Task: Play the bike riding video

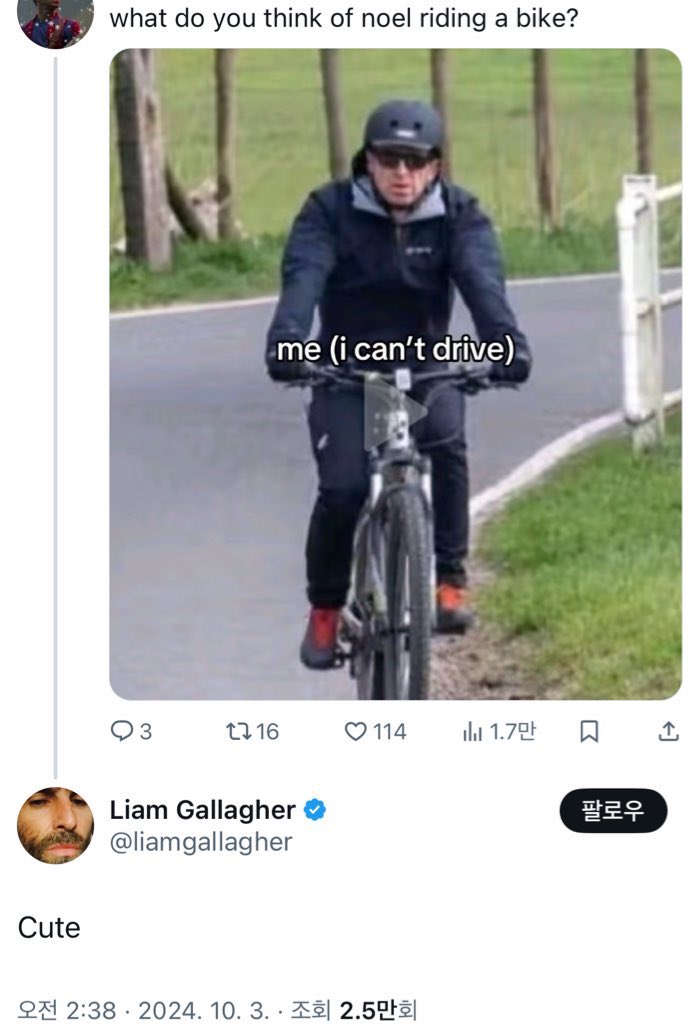Action: coord(395,412)
